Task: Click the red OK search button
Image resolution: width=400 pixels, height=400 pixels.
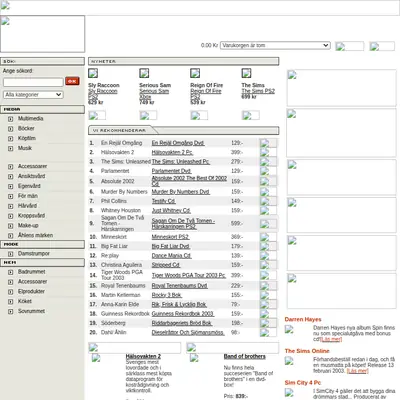Action: click(x=72, y=81)
